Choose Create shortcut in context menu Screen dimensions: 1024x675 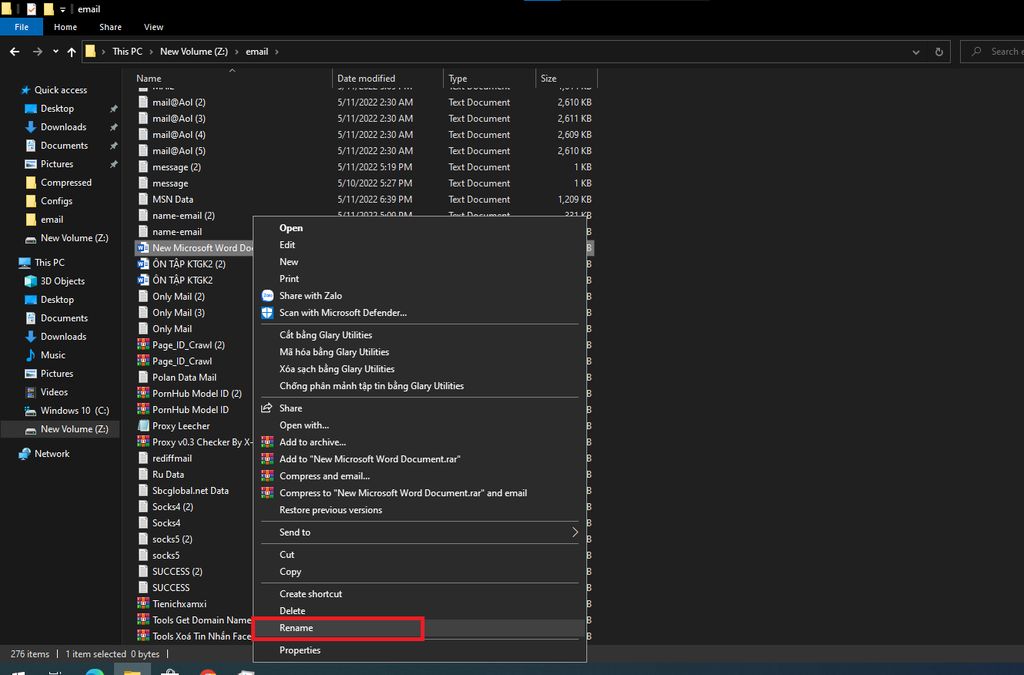point(310,593)
